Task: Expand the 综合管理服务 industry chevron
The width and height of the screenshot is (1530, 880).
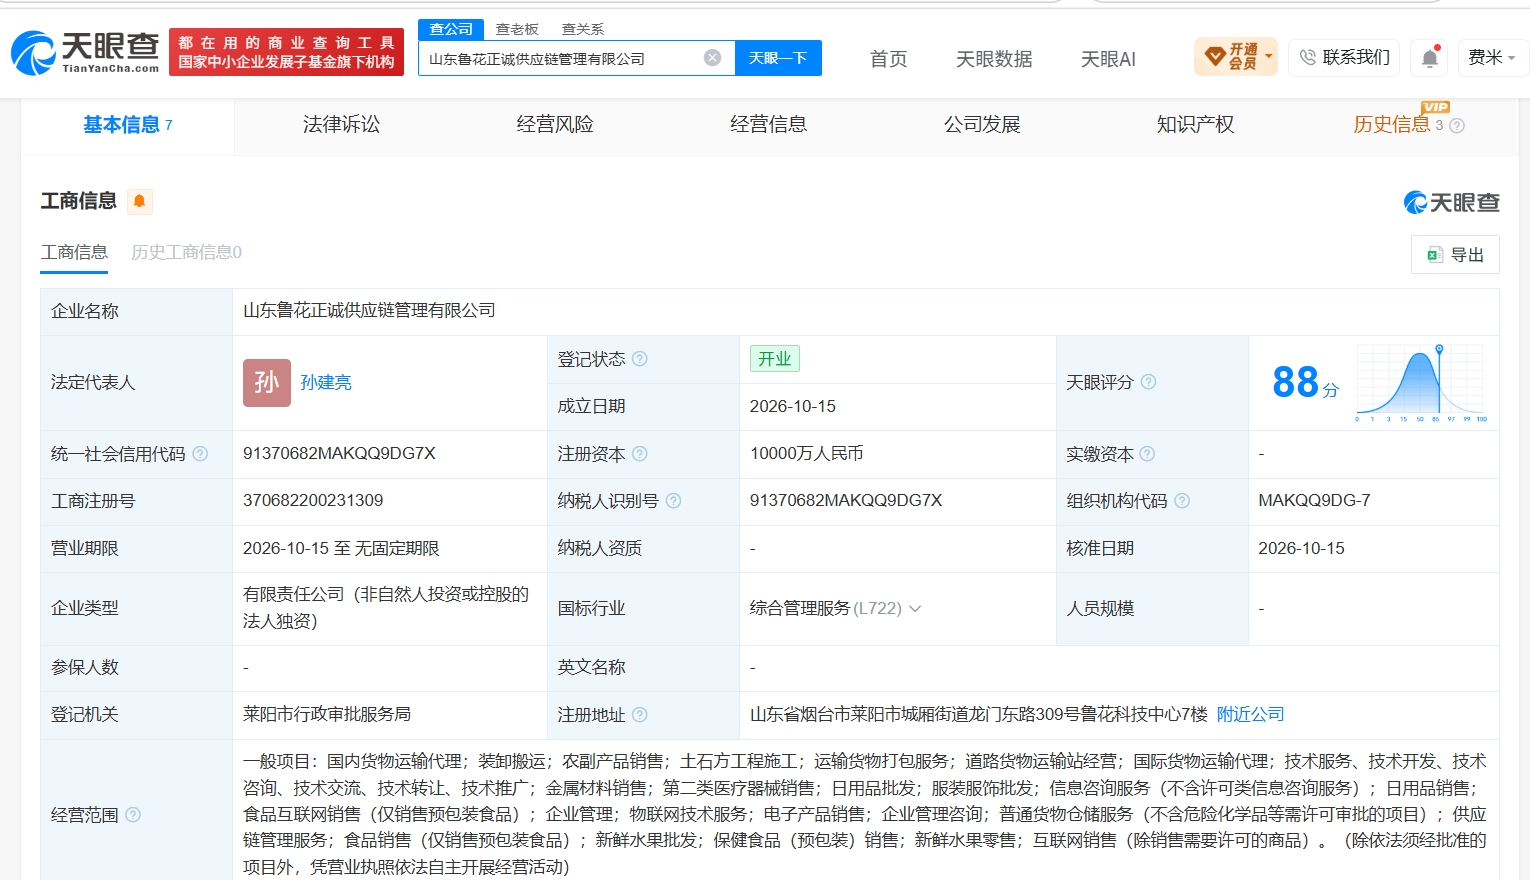Action: (915, 608)
